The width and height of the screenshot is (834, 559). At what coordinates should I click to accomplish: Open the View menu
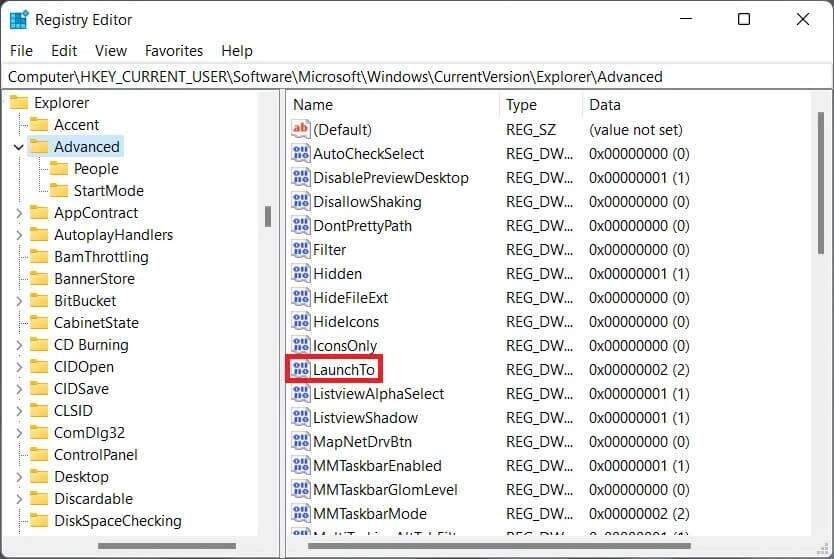click(111, 51)
